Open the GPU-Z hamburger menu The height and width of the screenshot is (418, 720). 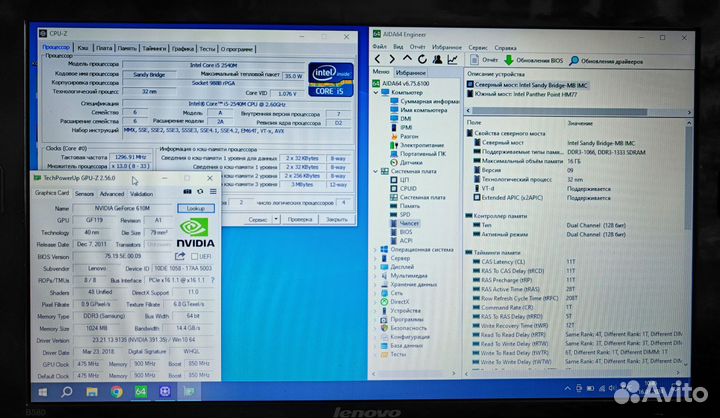213,192
